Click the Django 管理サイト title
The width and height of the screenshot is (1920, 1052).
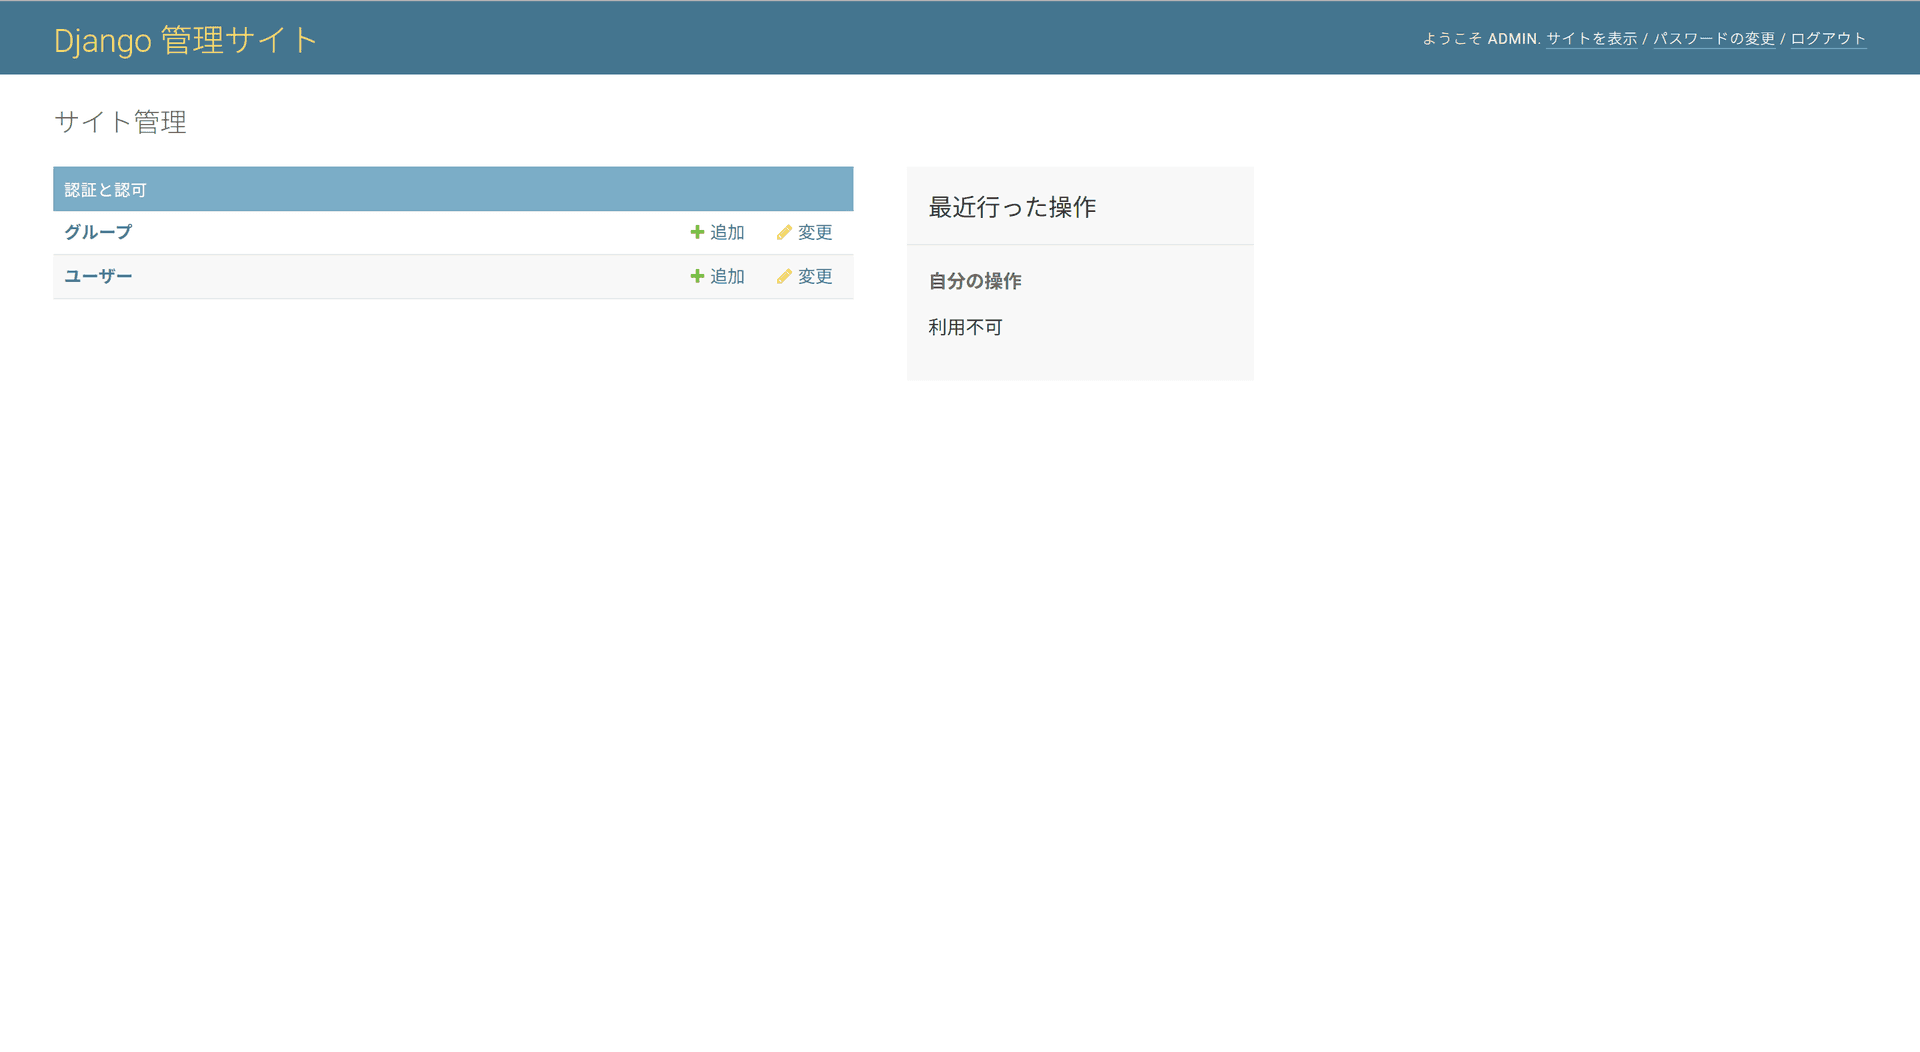(186, 40)
